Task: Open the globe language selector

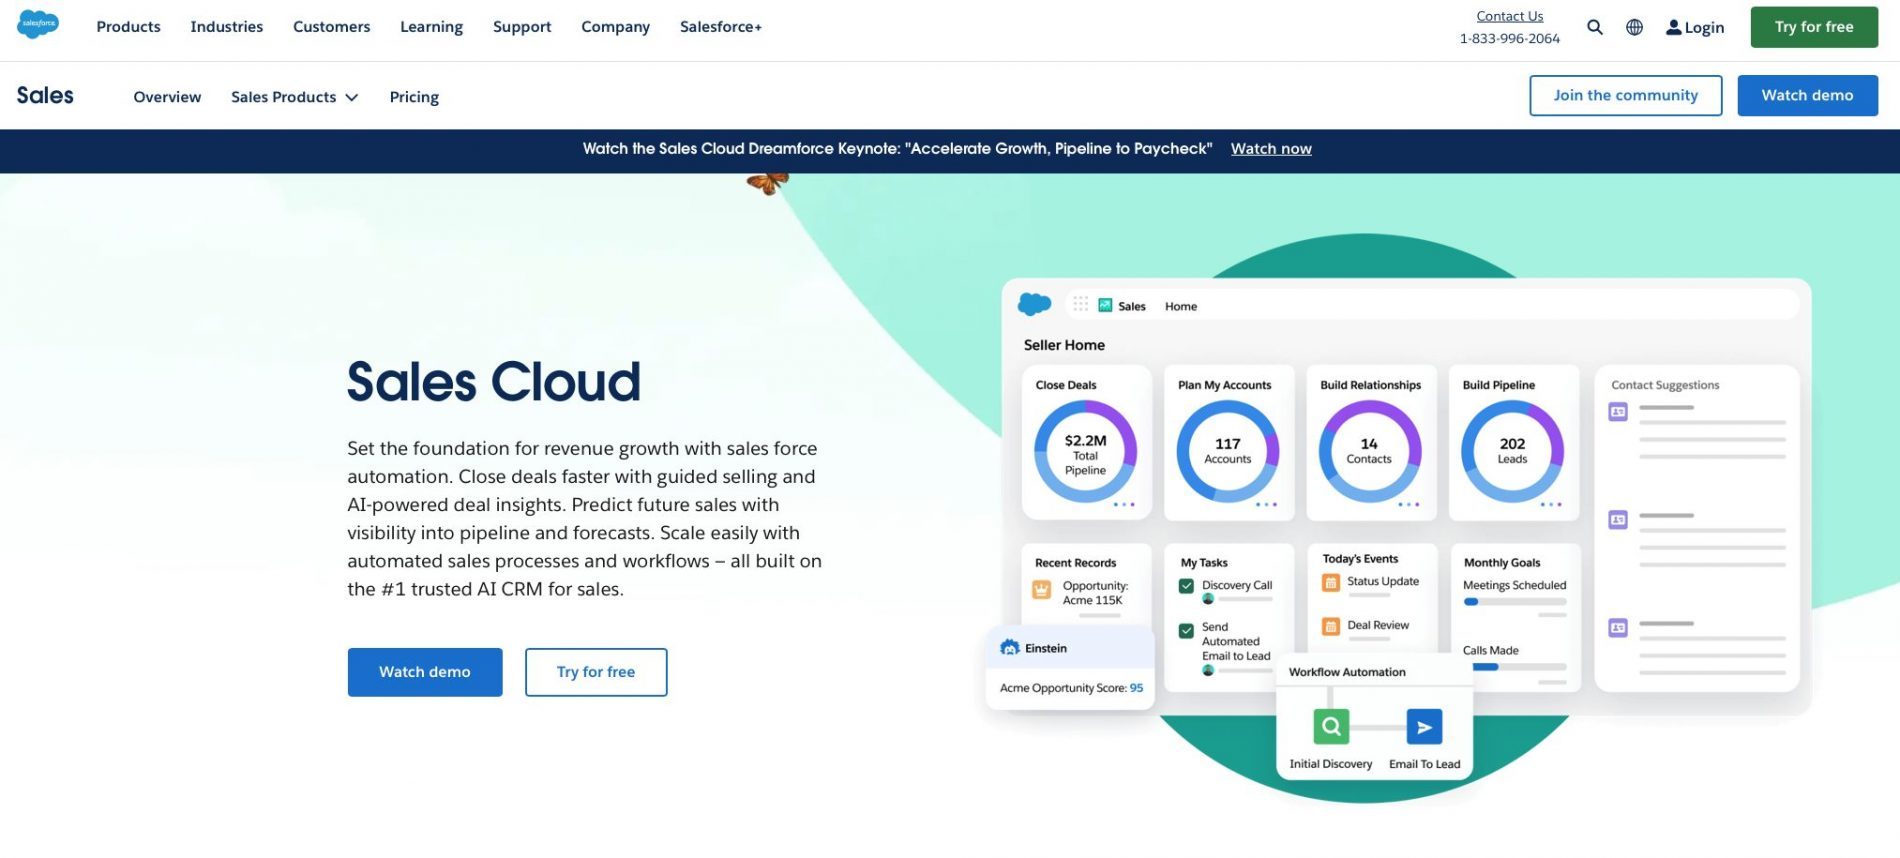Action: [x=1634, y=27]
